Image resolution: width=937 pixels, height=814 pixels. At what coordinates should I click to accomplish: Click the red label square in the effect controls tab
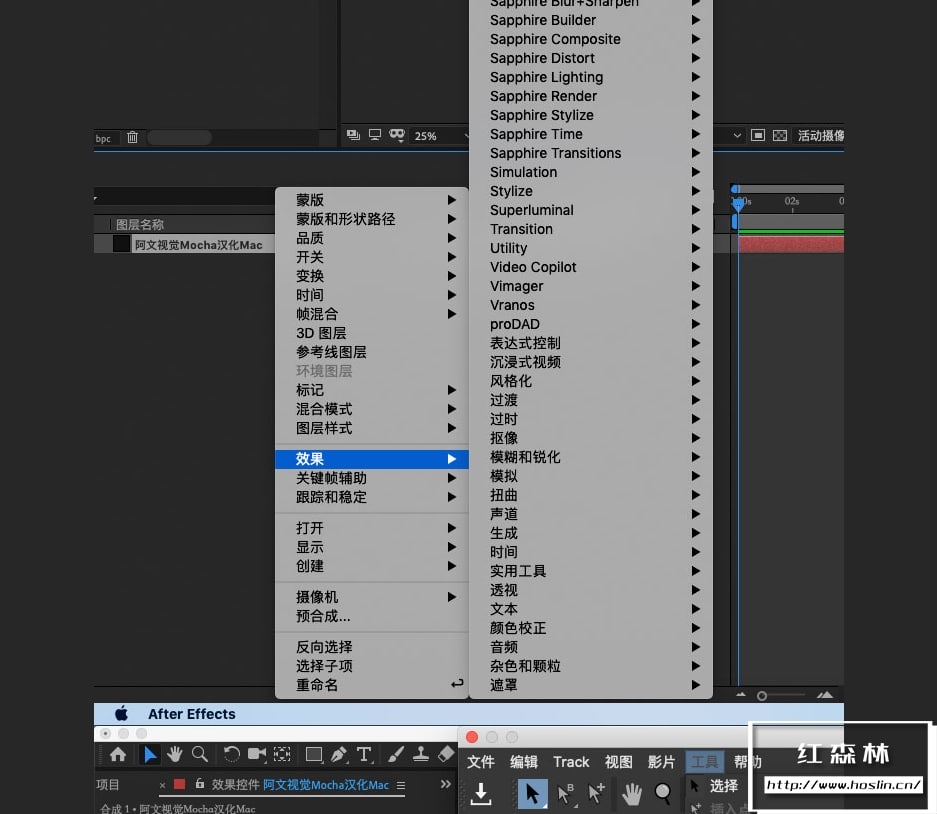click(x=179, y=784)
